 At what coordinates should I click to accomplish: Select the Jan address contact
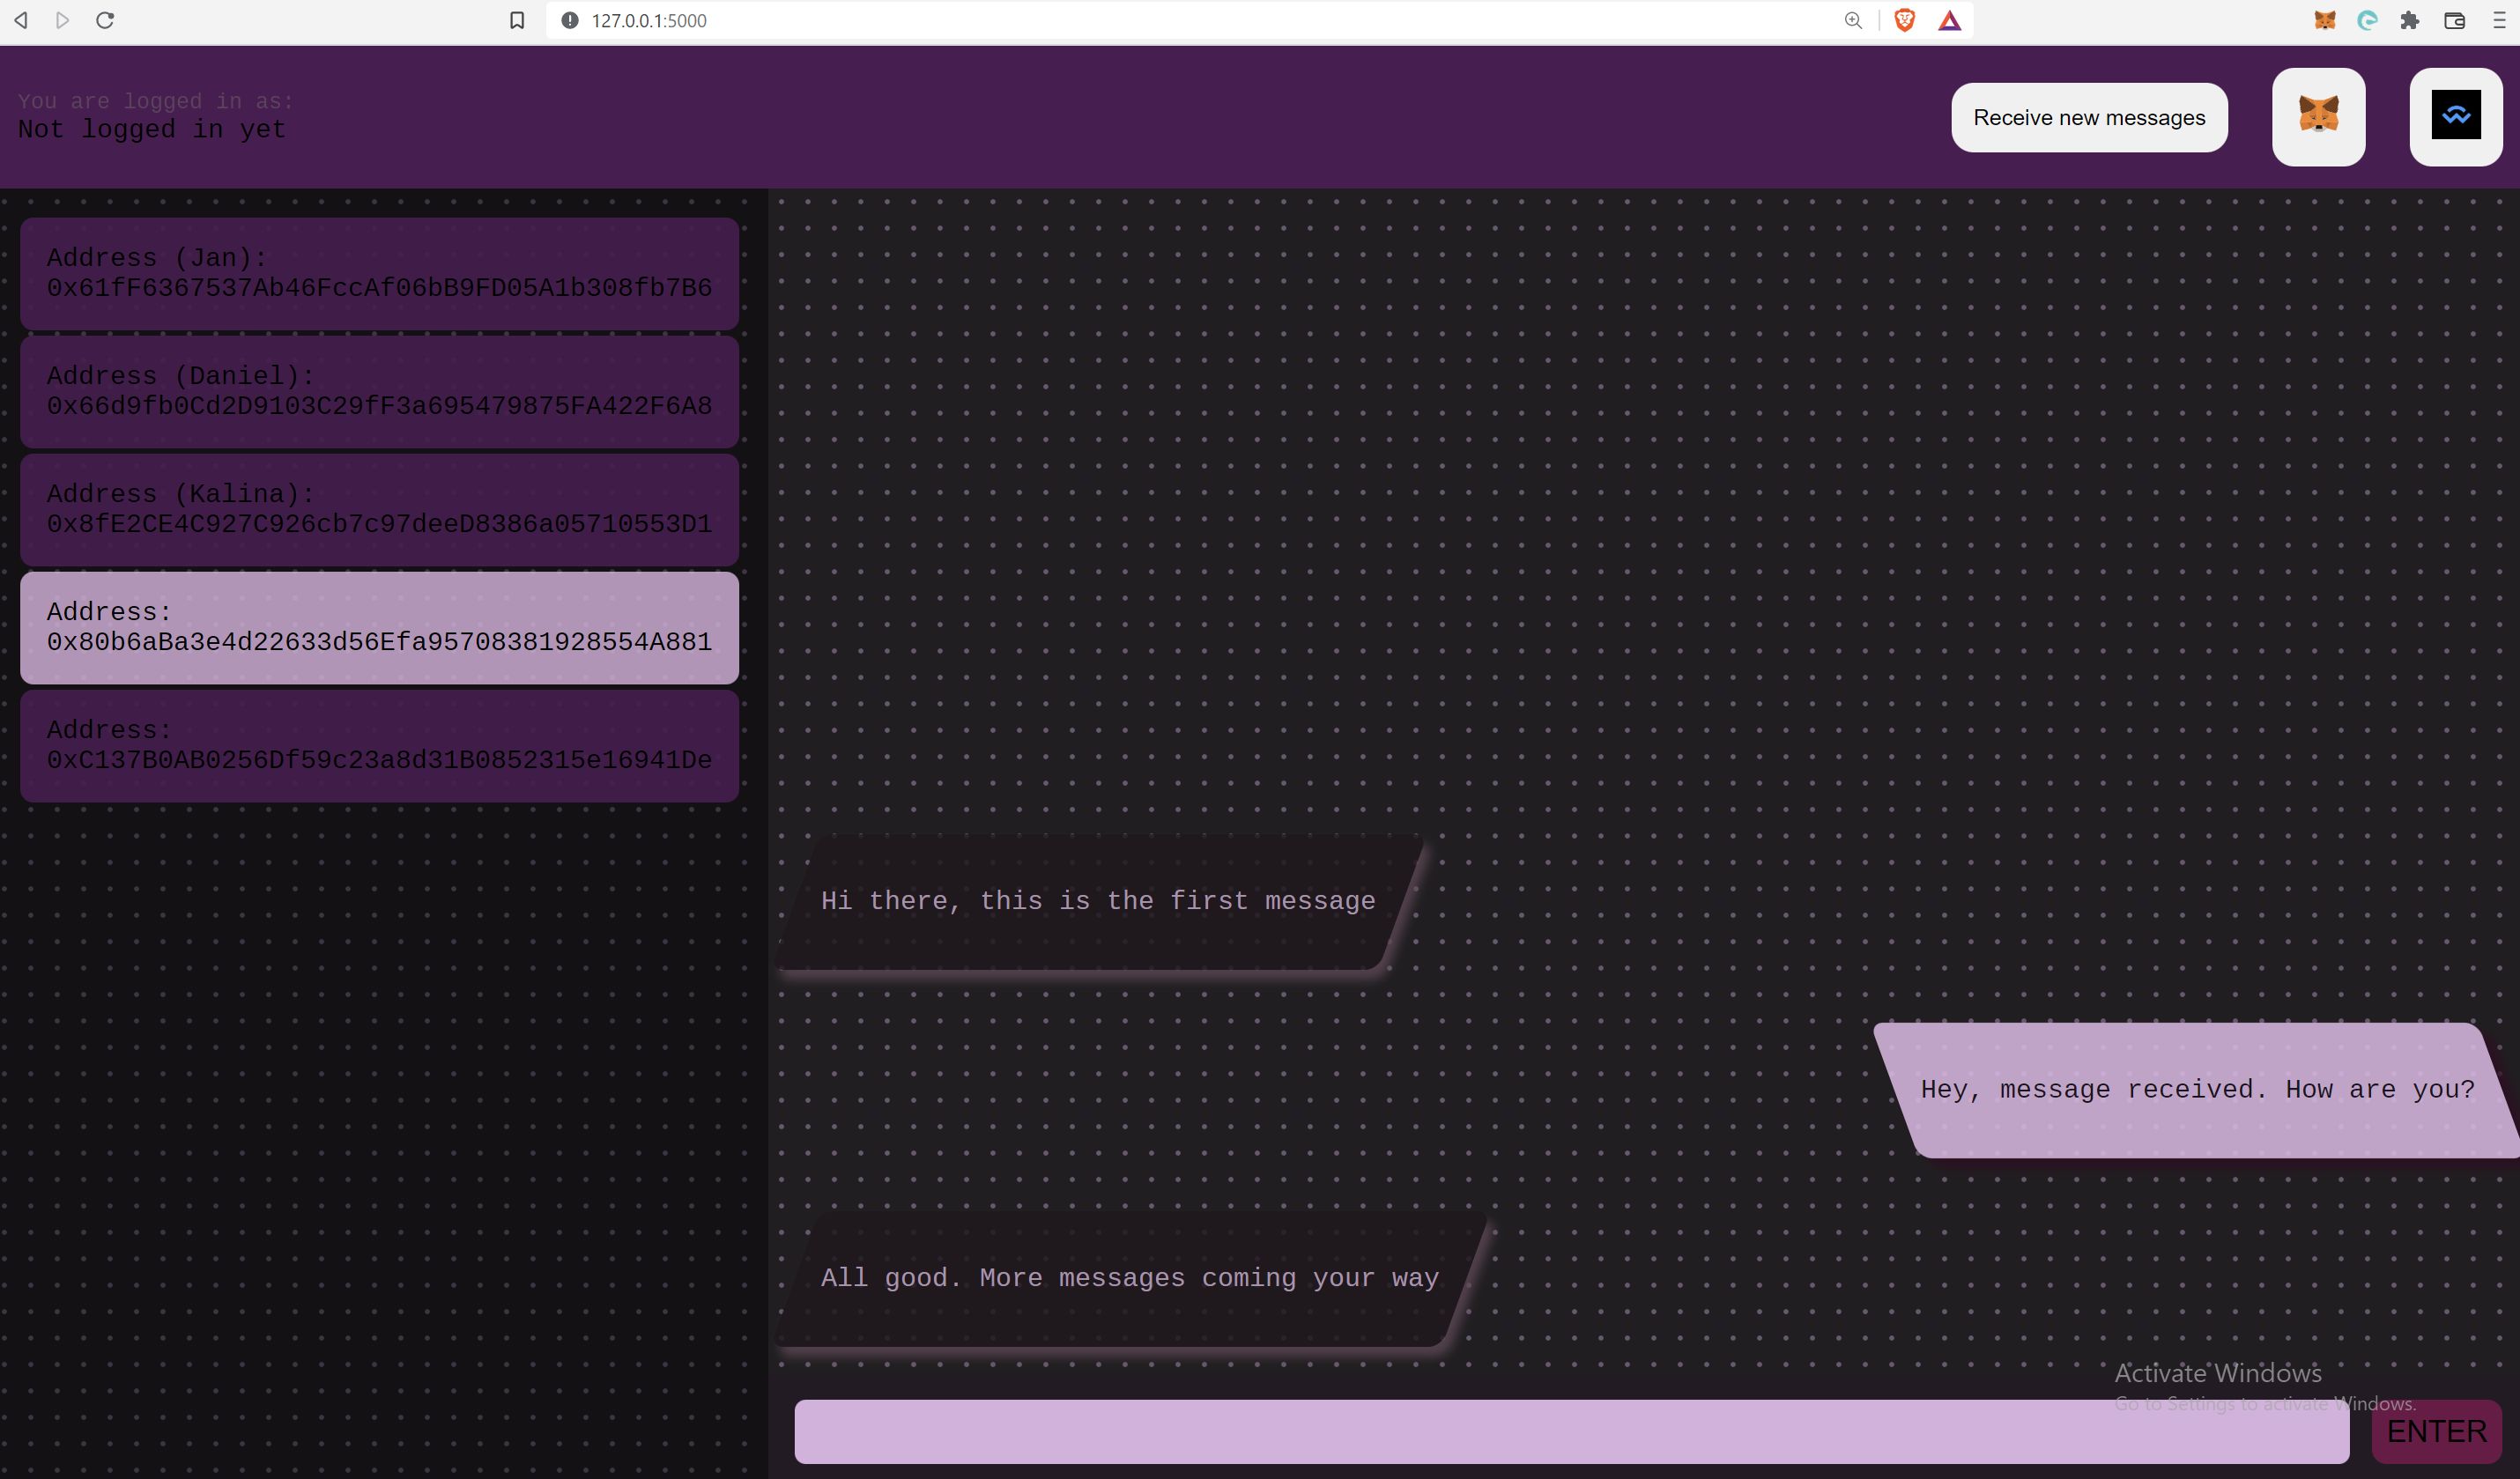(x=379, y=273)
